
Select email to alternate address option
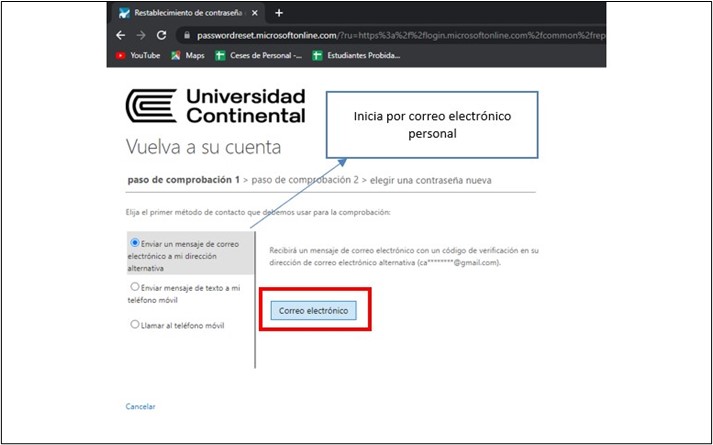135,243
